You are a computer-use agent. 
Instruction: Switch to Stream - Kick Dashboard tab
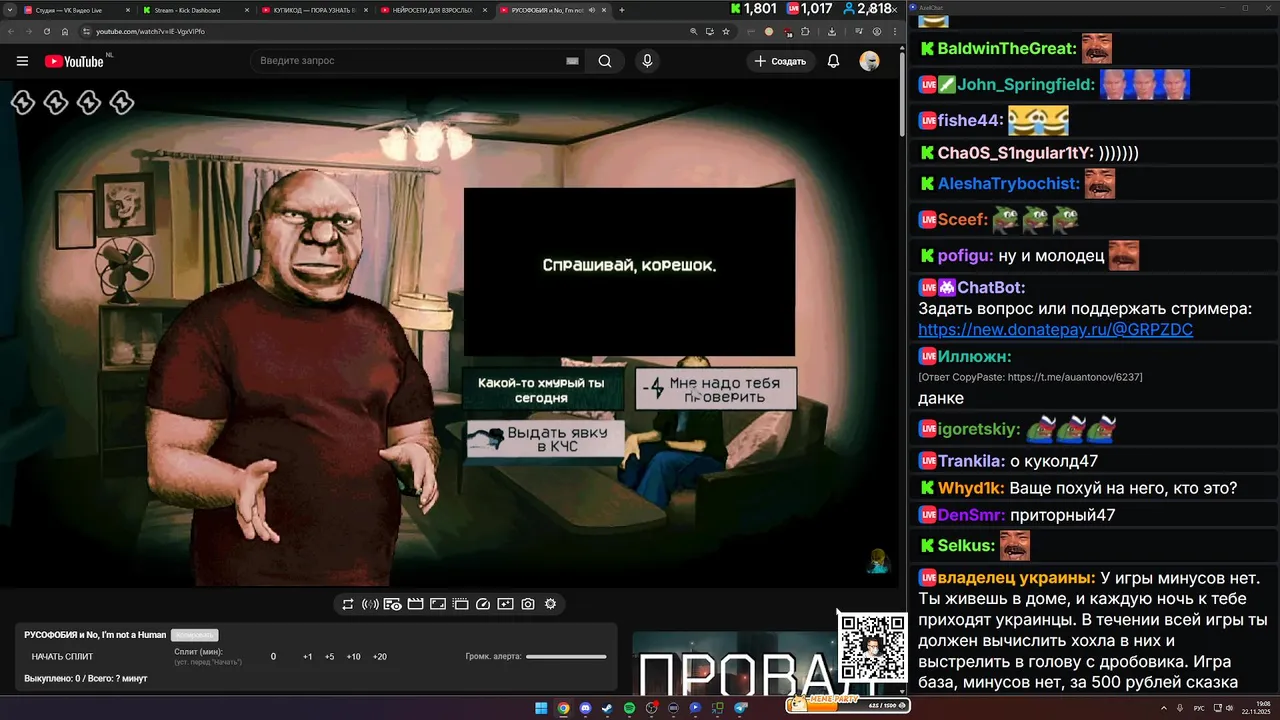(x=195, y=10)
